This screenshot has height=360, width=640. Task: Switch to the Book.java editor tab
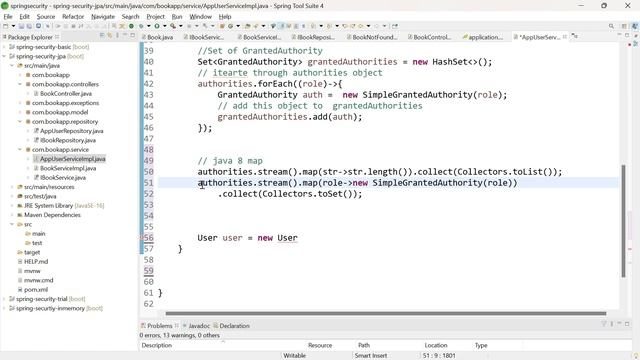157,37
